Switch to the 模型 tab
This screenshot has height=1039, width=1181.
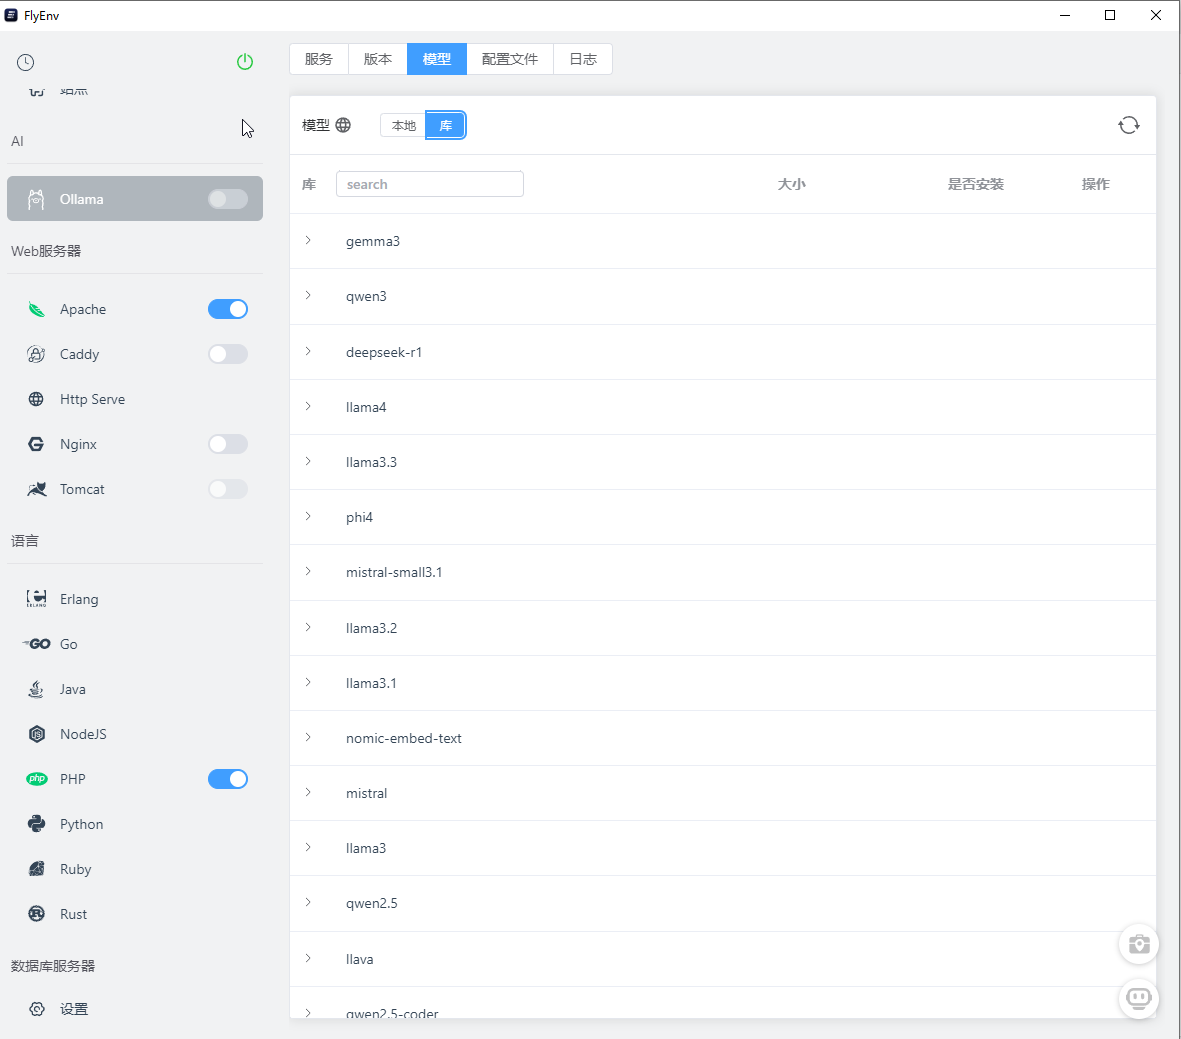pyautogui.click(x=437, y=59)
